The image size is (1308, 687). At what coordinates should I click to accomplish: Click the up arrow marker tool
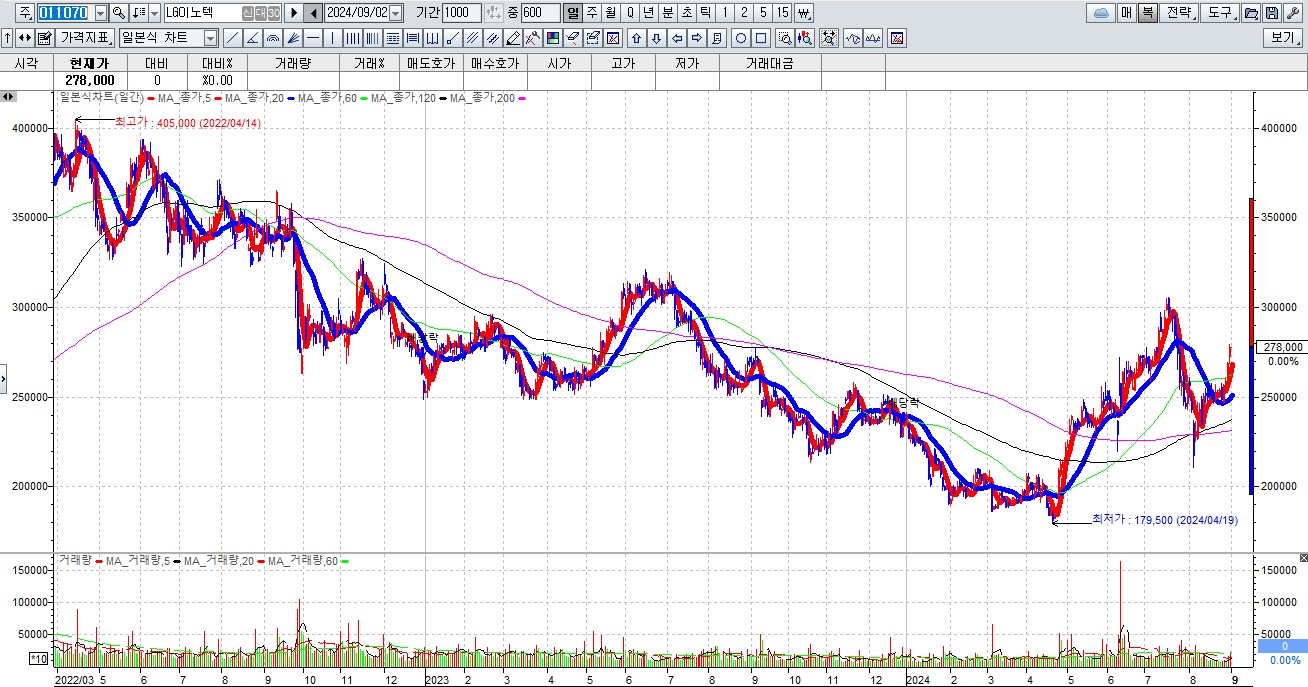pos(636,38)
